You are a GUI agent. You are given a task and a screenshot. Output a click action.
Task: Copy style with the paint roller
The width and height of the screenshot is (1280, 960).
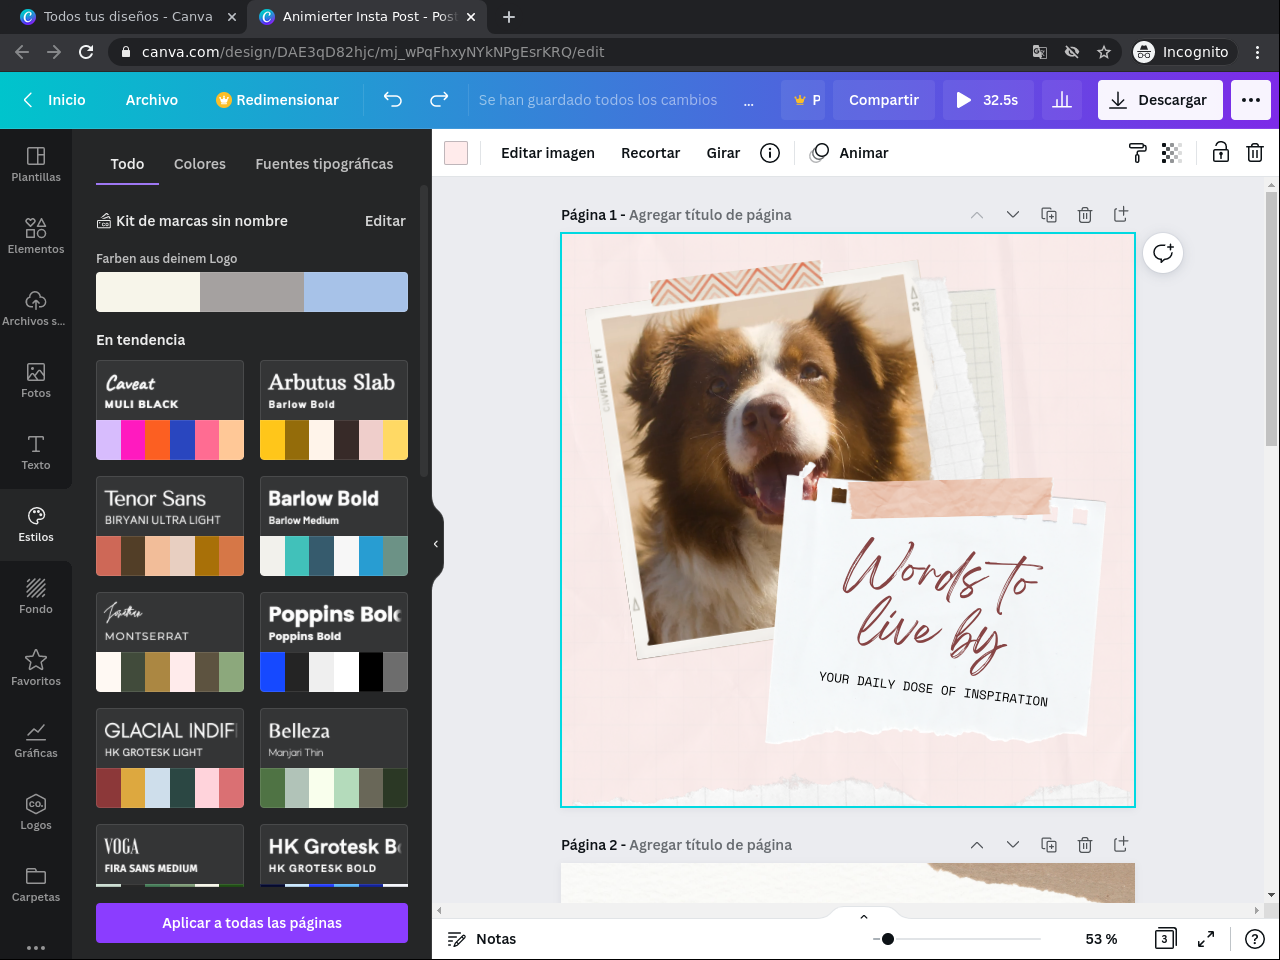(1137, 153)
